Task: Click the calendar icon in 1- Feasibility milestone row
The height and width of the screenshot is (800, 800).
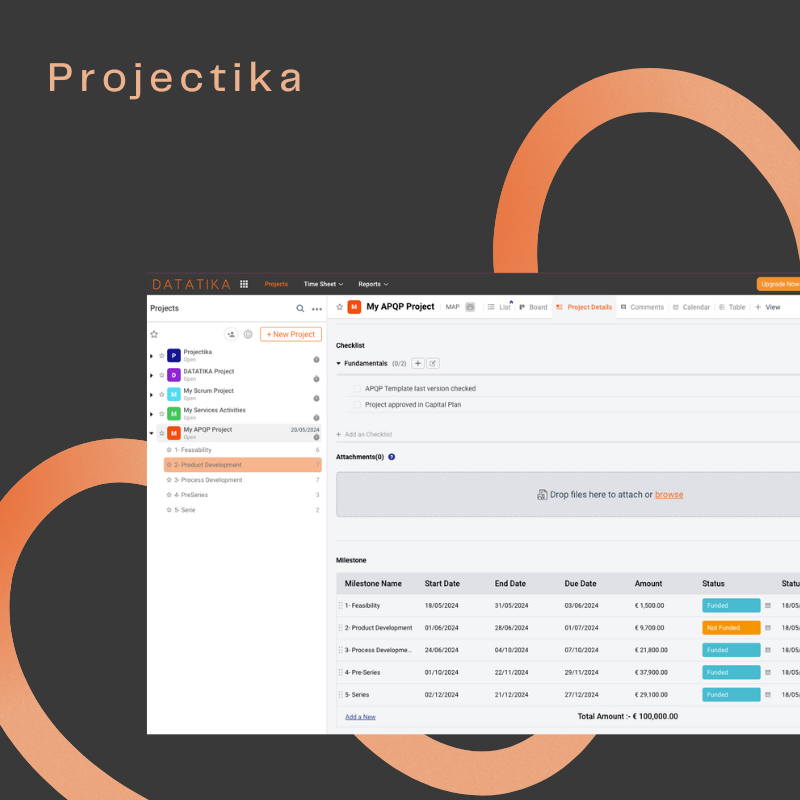Action: pos(768,606)
